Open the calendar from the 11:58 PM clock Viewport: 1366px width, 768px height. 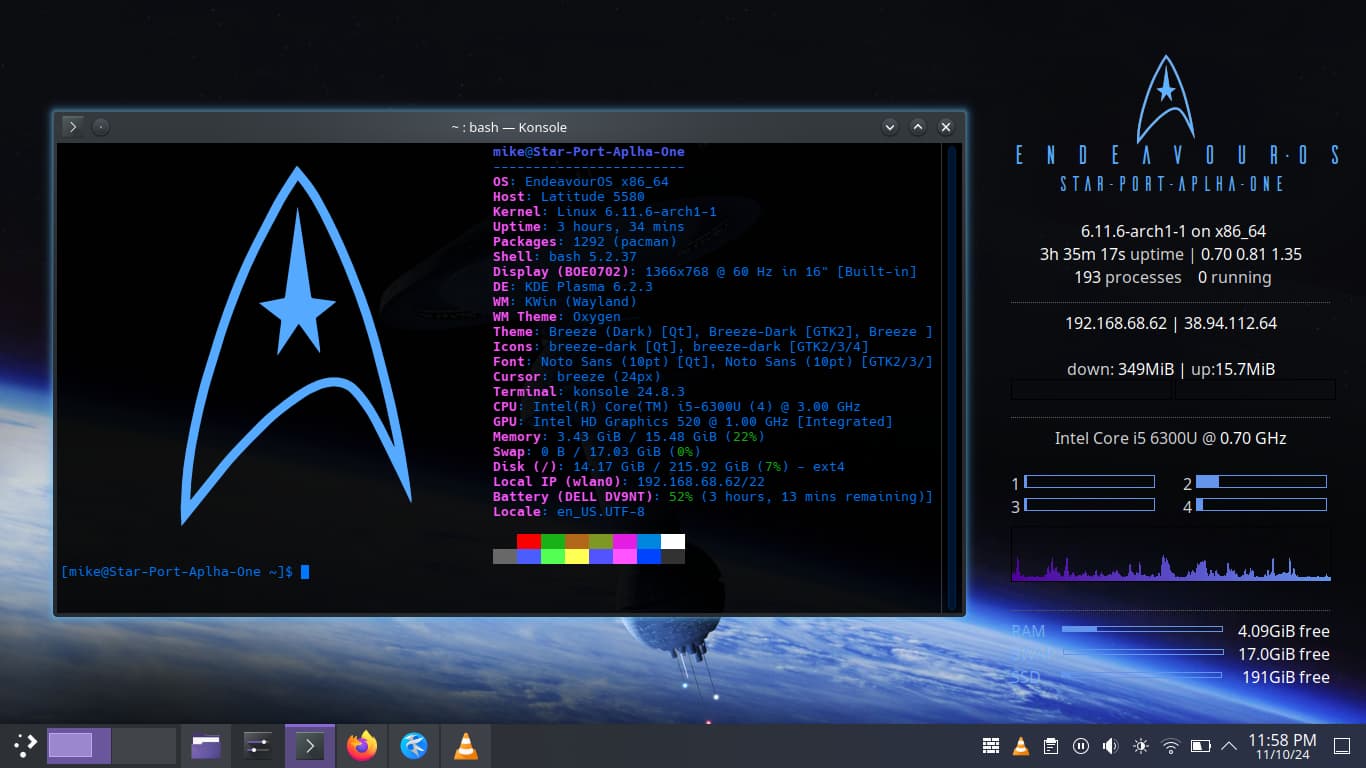point(1282,746)
